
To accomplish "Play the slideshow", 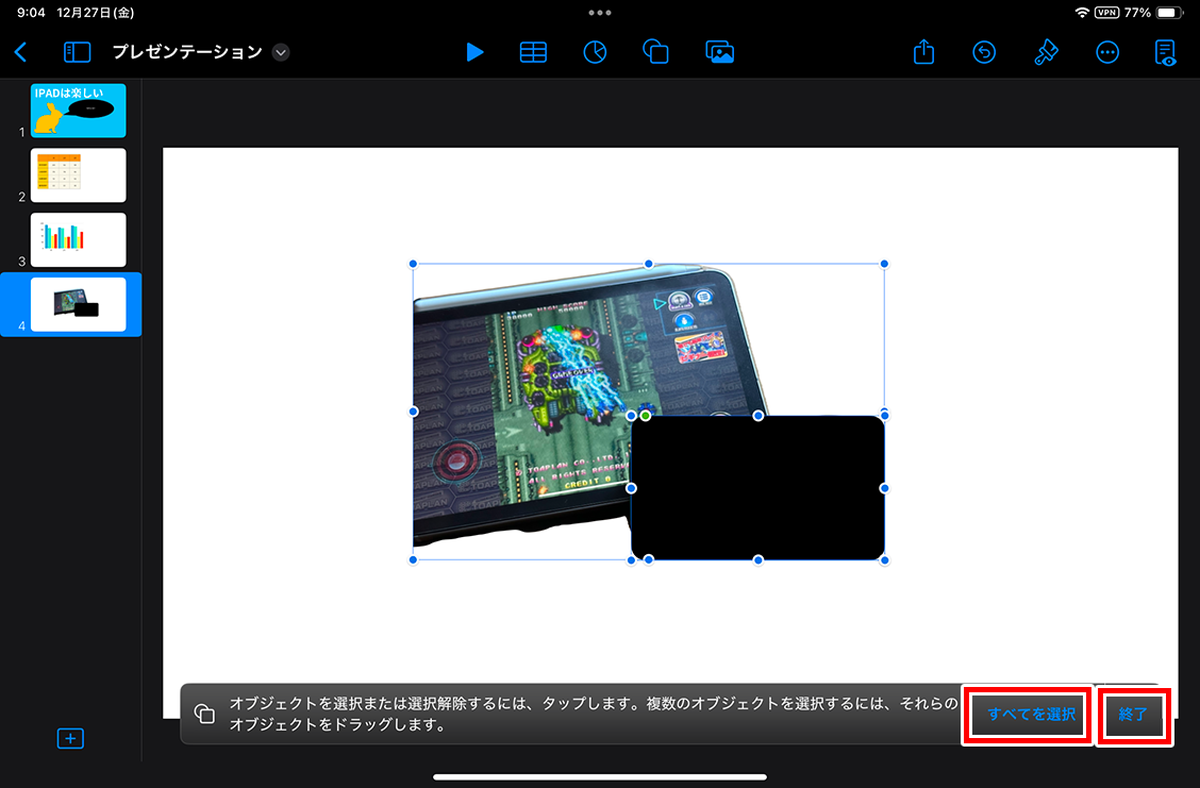I will click(x=475, y=52).
